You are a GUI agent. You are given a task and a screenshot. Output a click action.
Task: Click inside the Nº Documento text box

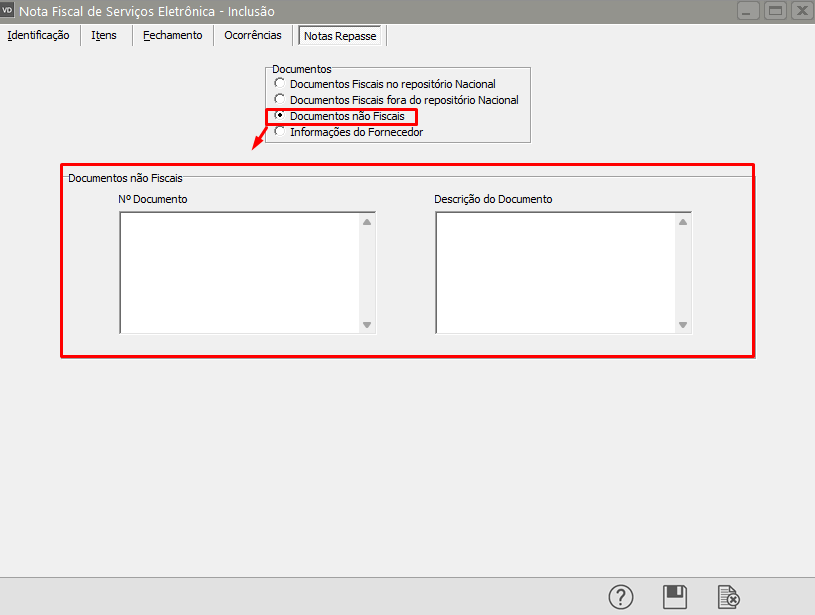coord(238,272)
